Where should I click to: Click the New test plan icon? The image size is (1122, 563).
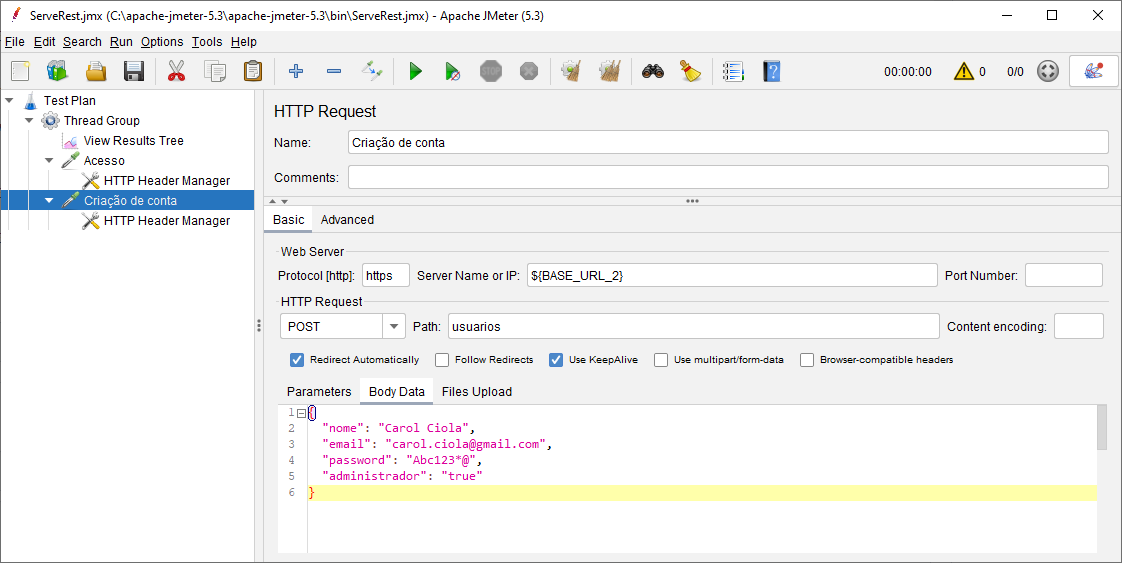20,71
